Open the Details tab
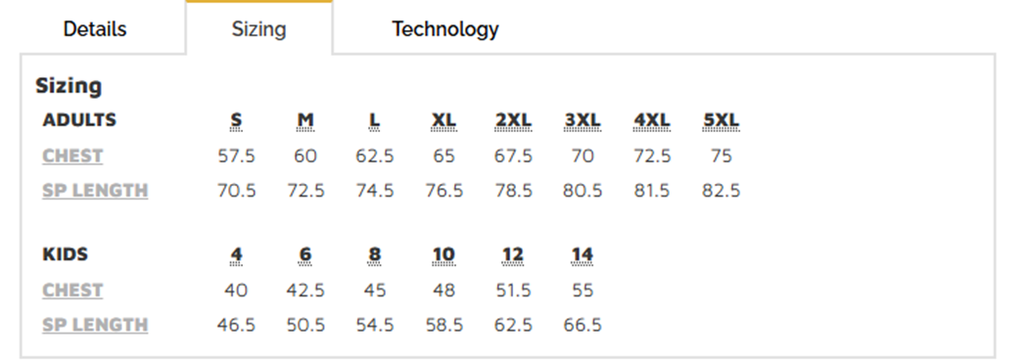This screenshot has height=363, width=1024. click(x=95, y=29)
